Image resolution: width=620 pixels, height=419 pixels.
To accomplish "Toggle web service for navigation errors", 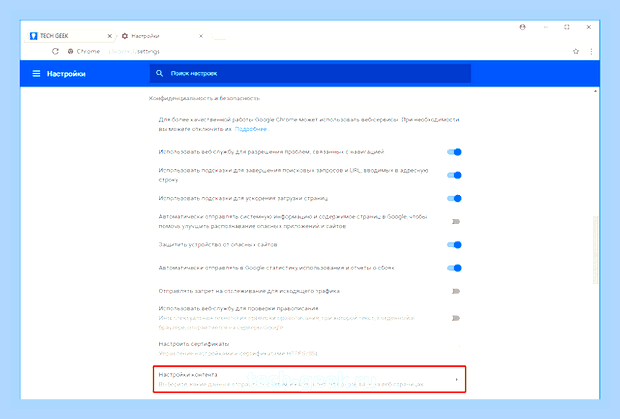I will 454,152.
